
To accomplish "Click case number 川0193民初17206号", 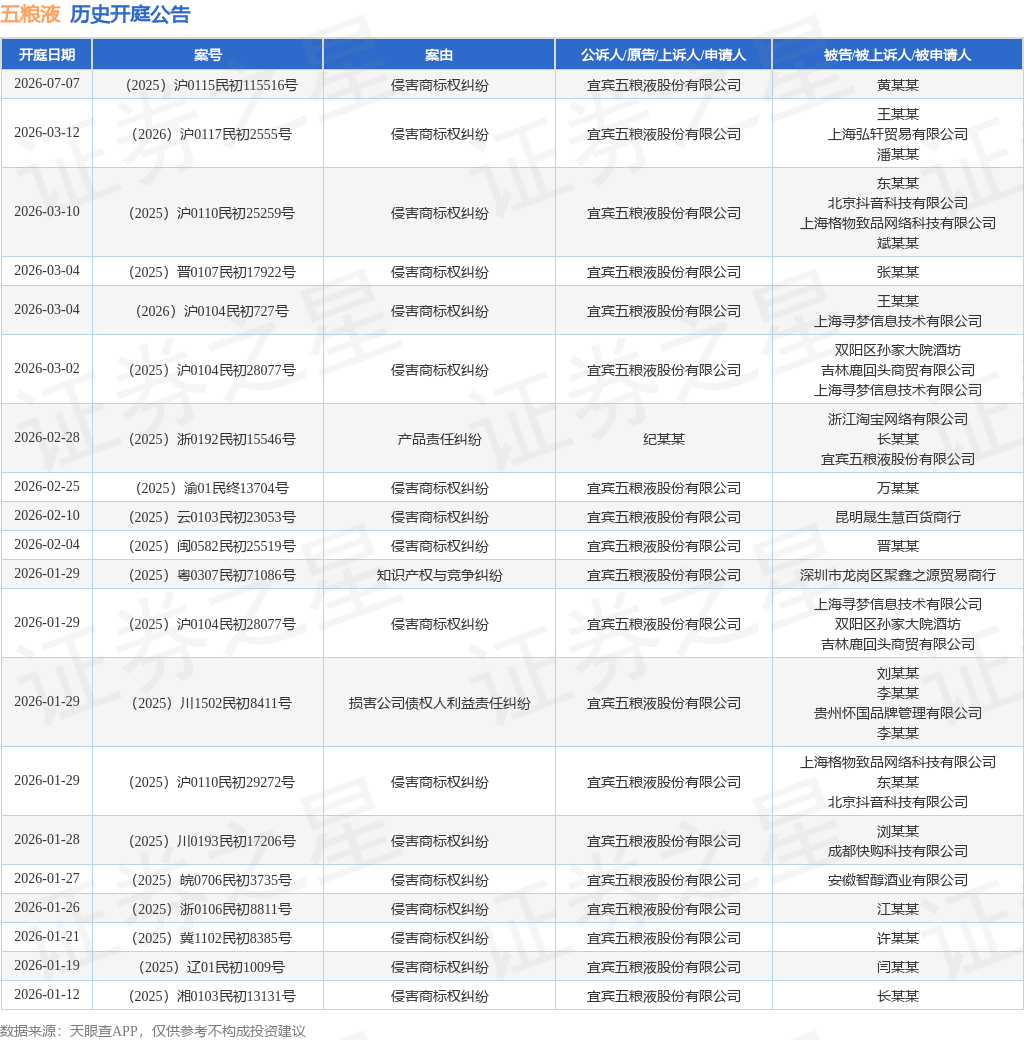I will point(212,841).
